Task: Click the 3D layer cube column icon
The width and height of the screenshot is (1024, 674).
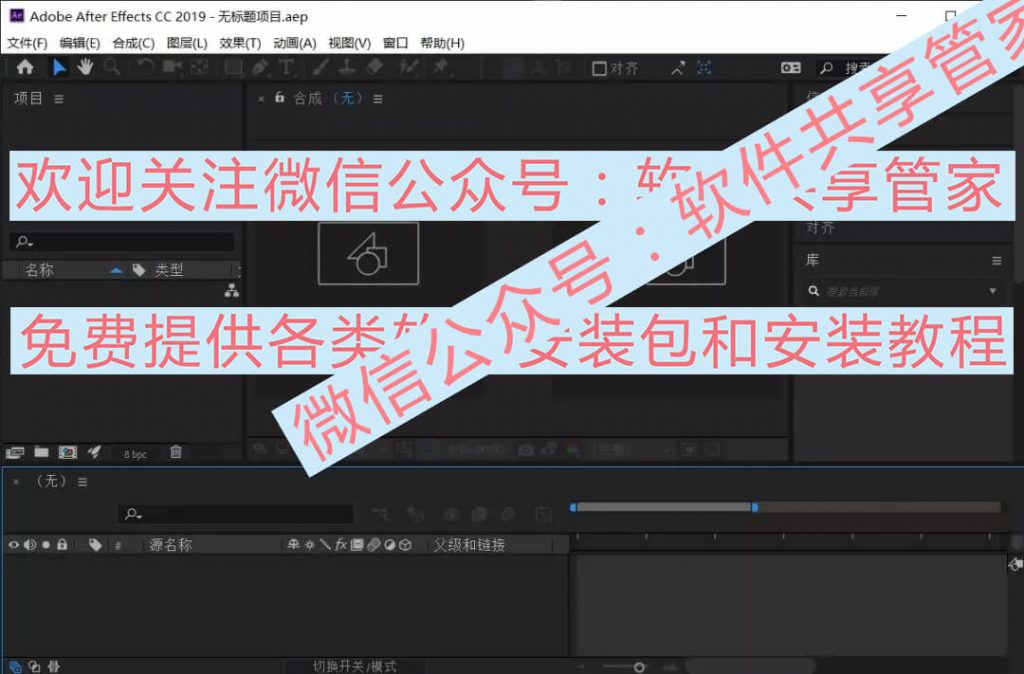Action: pyautogui.click(x=405, y=545)
